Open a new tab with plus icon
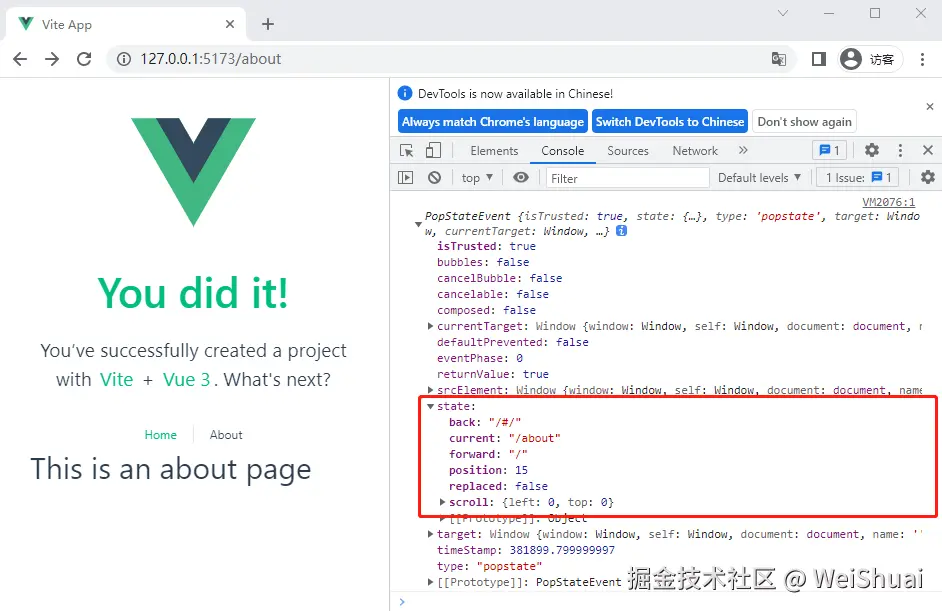 [268, 24]
